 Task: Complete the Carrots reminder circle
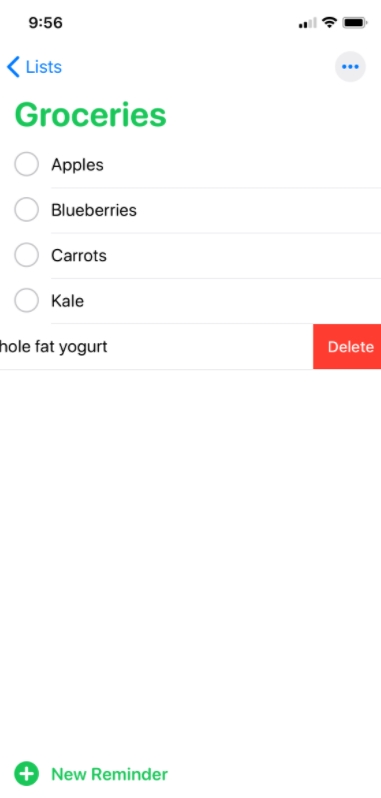(x=26, y=255)
